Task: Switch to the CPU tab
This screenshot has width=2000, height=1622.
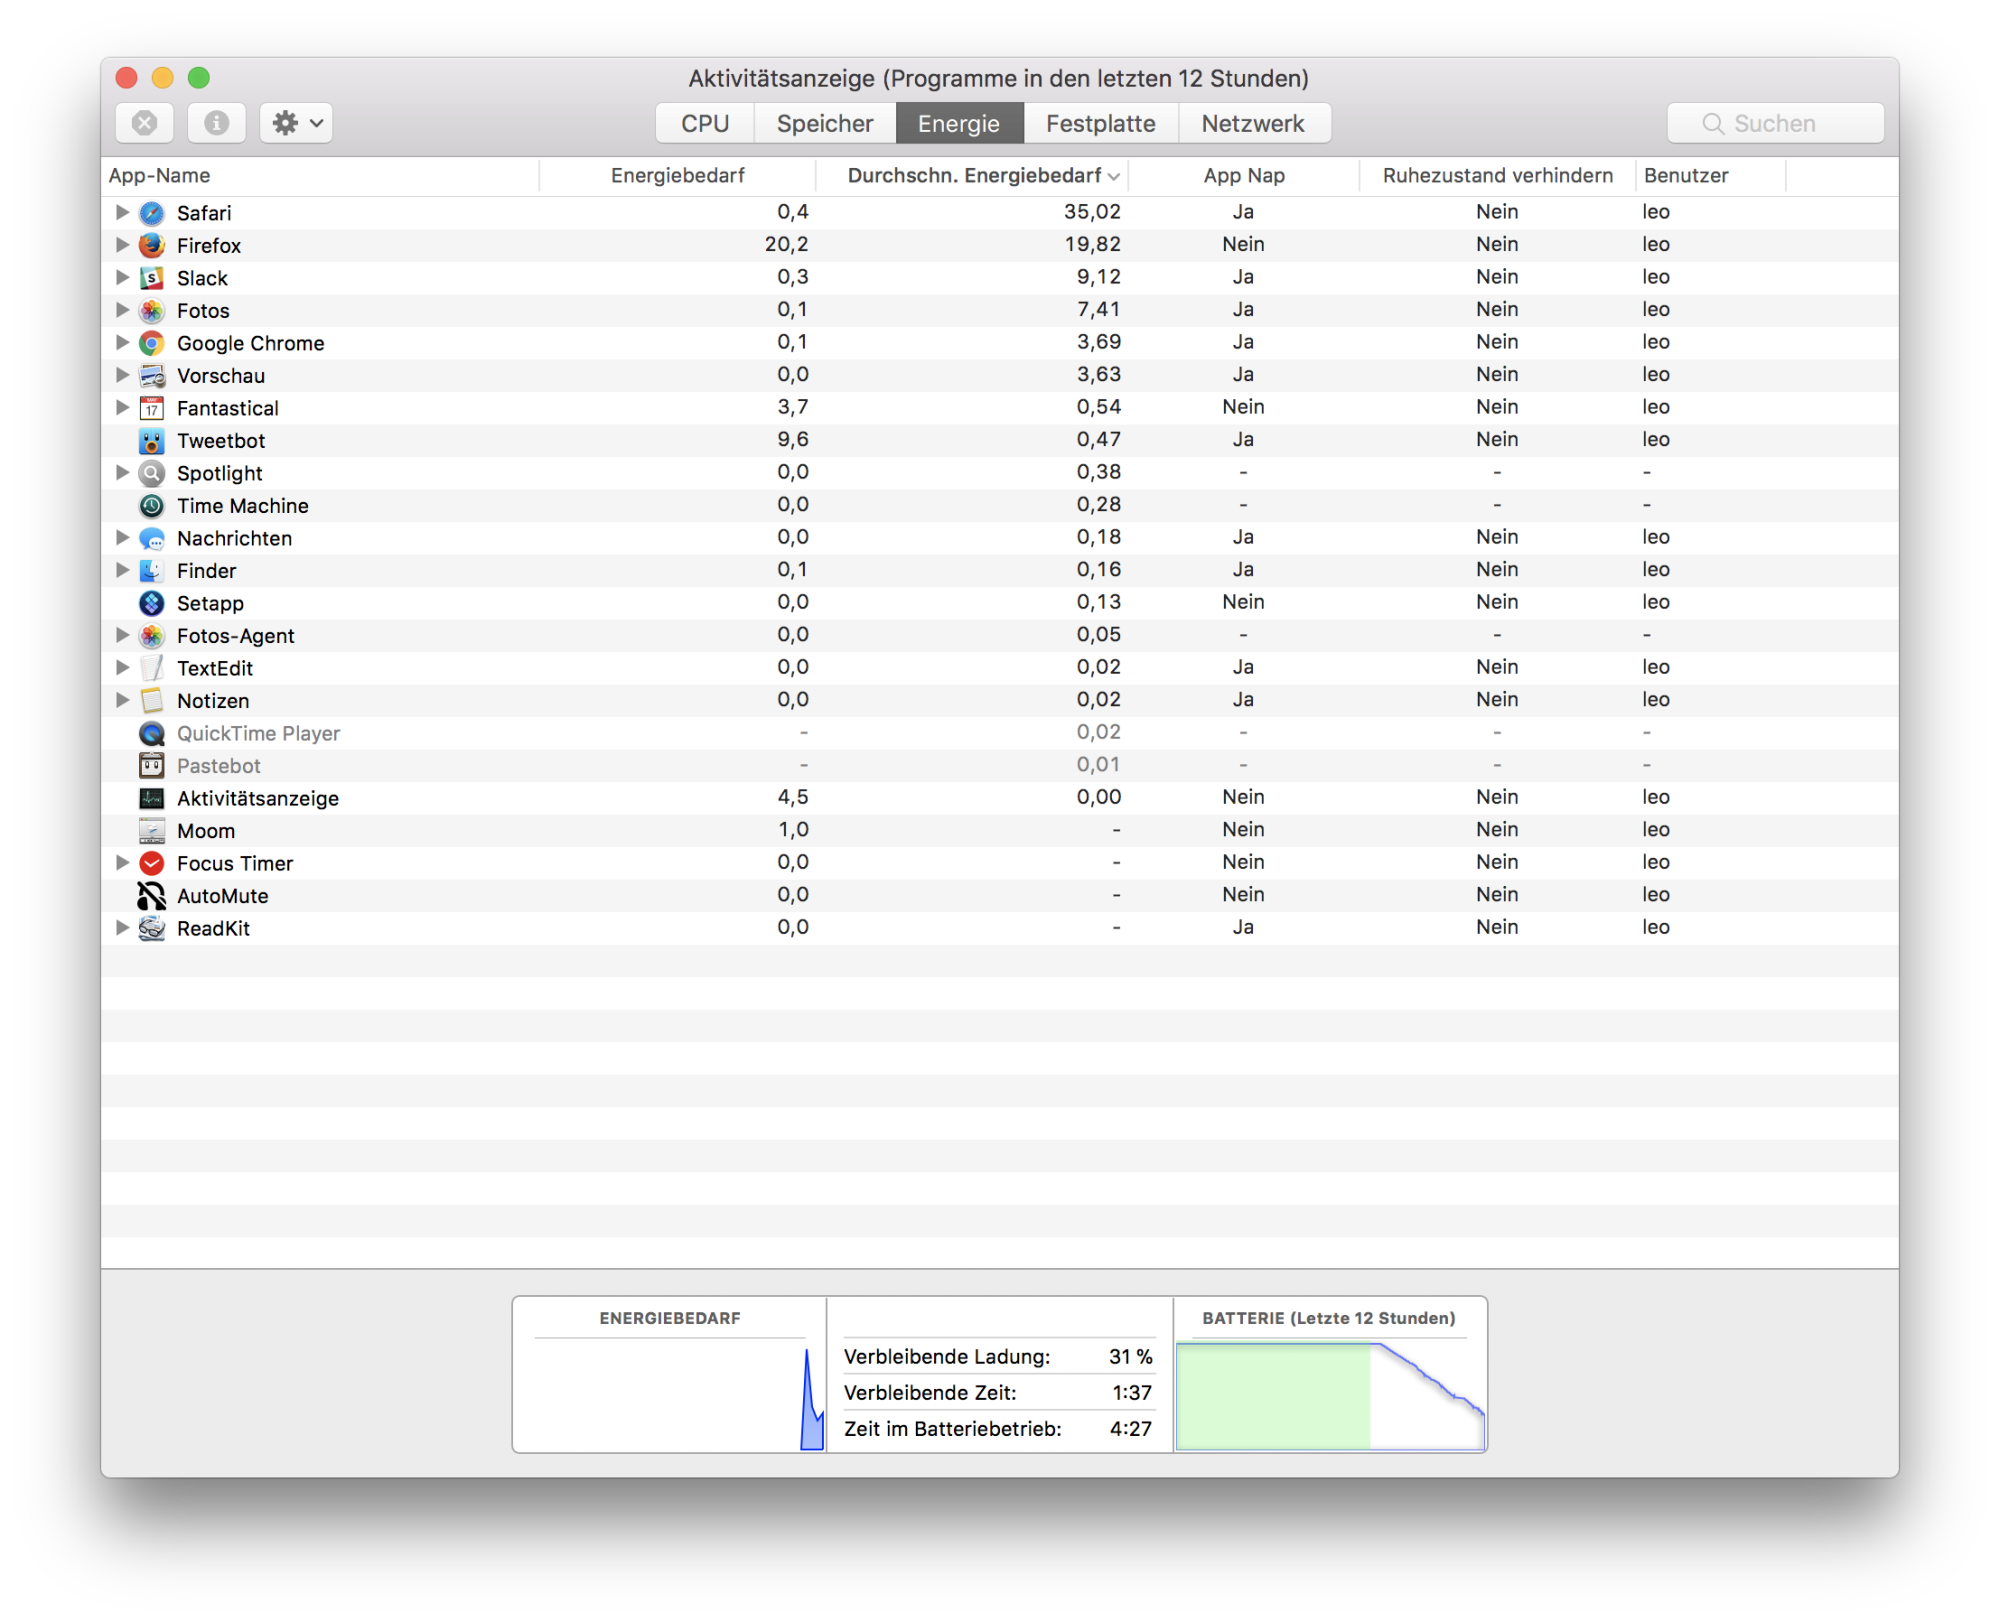Action: coord(705,123)
